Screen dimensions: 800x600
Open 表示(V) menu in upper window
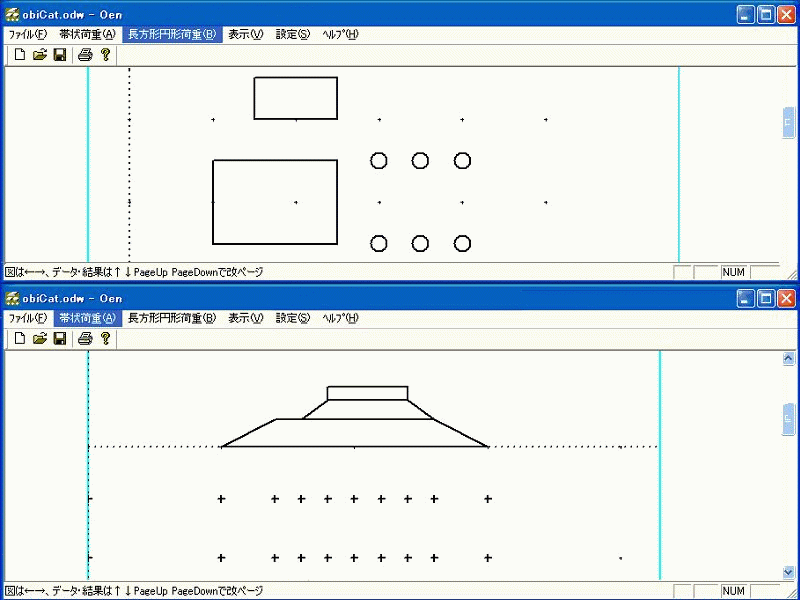pyautogui.click(x=245, y=34)
